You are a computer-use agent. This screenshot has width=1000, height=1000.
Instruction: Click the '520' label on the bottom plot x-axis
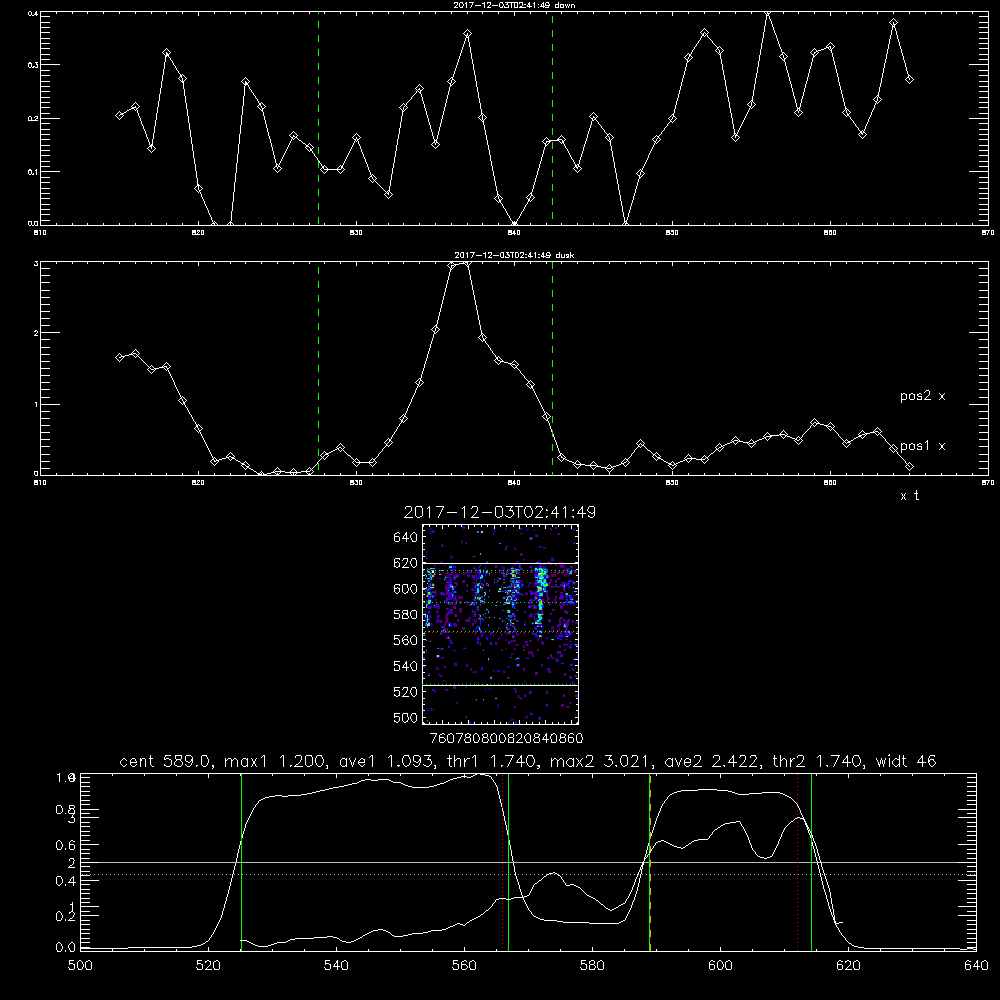click(208, 966)
